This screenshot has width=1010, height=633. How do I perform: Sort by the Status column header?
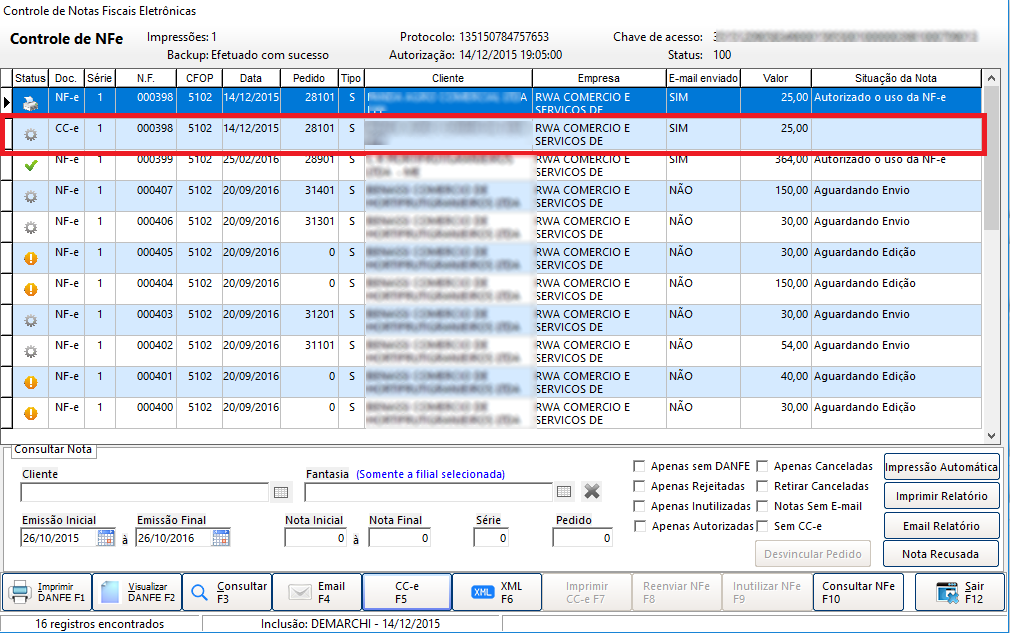[x=30, y=78]
